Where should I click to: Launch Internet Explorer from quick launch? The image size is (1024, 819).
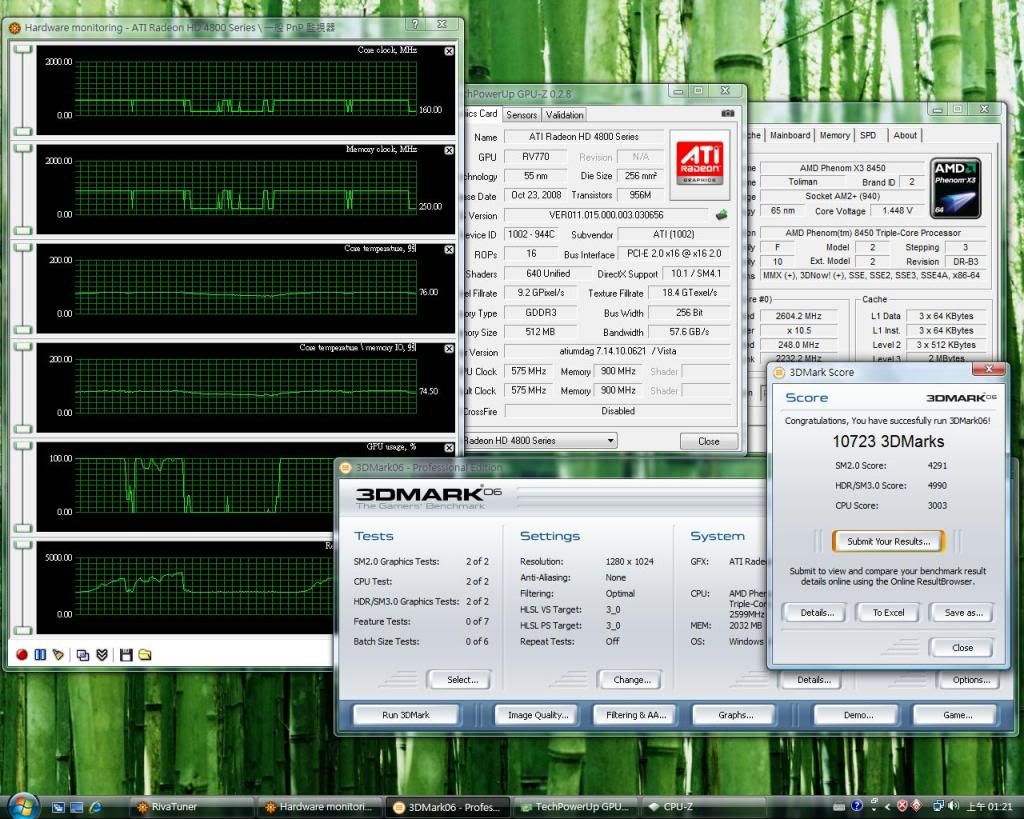coord(95,807)
